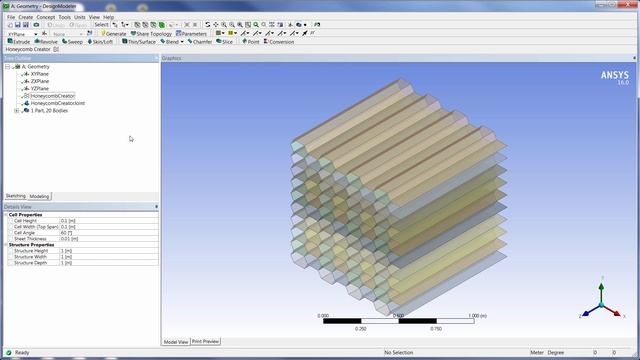Switch to the Print Preview tab
Image resolution: width=640 pixels, height=360 pixels.
point(205,341)
